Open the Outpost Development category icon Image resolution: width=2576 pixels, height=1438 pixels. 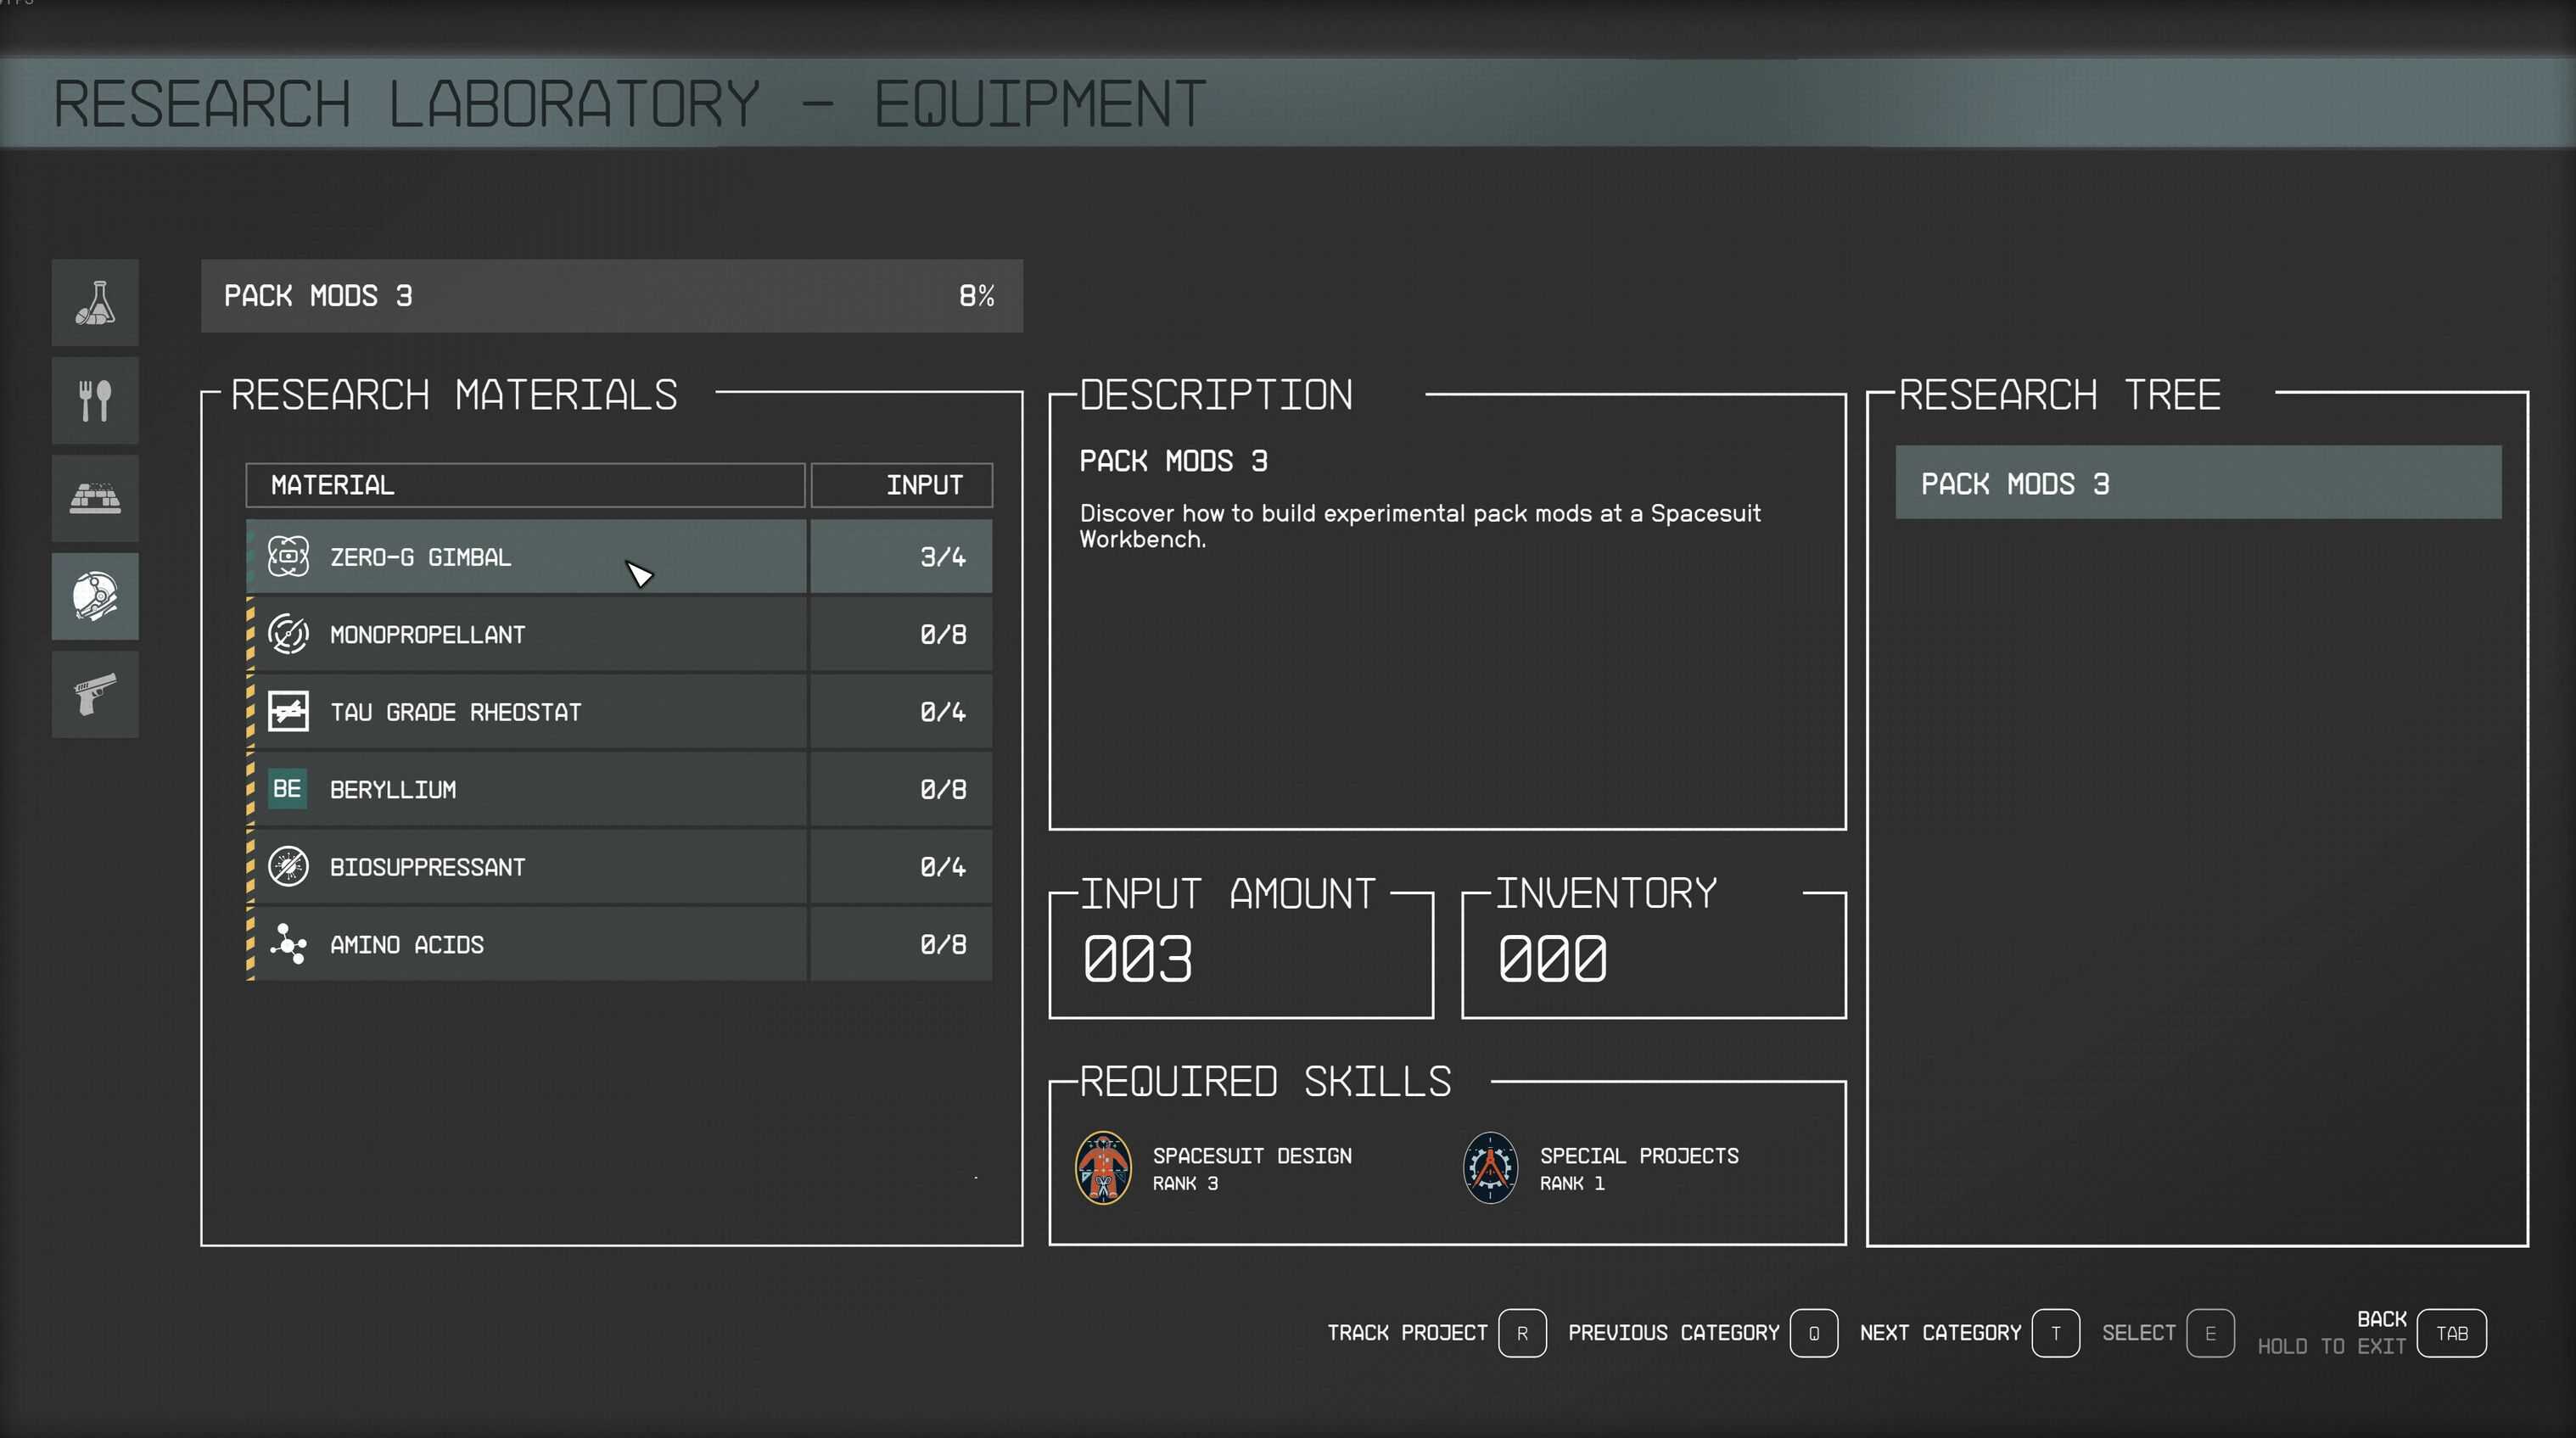coord(95,498)
